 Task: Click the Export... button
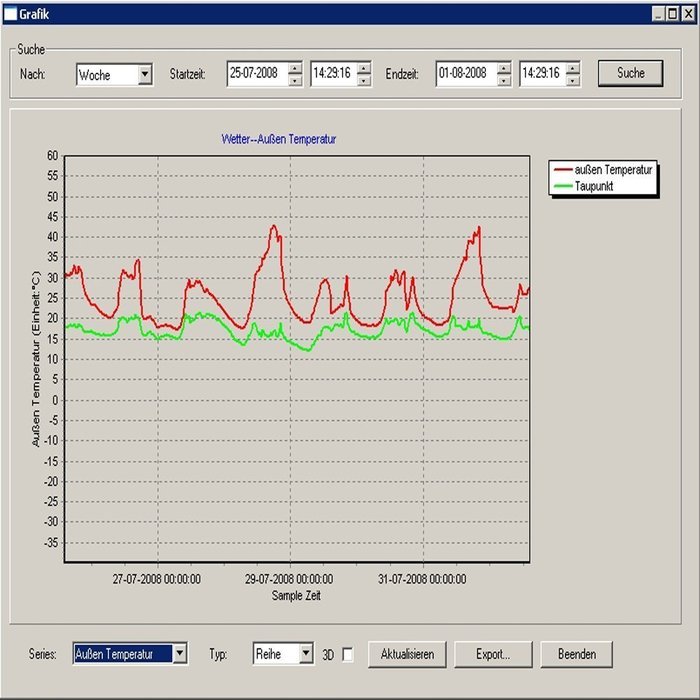click(x=493, y=654)
